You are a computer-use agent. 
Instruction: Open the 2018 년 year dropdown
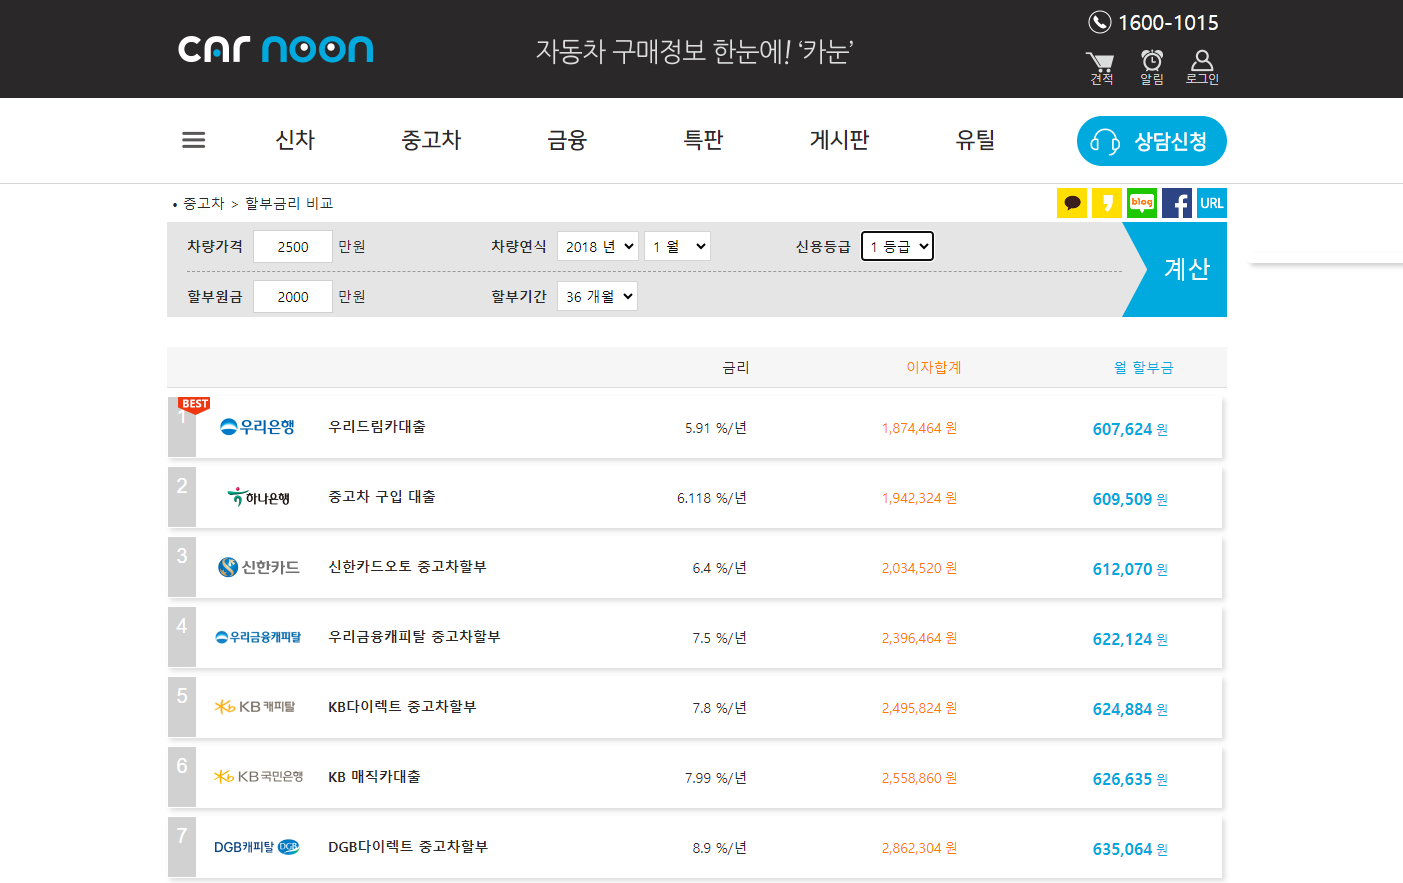pyautogui.click(x=598, y=246)
